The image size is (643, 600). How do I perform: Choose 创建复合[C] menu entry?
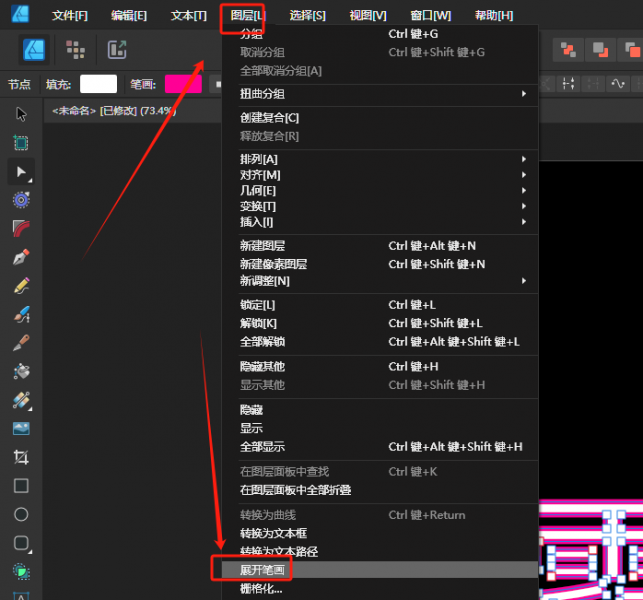(x=380, y=118)
